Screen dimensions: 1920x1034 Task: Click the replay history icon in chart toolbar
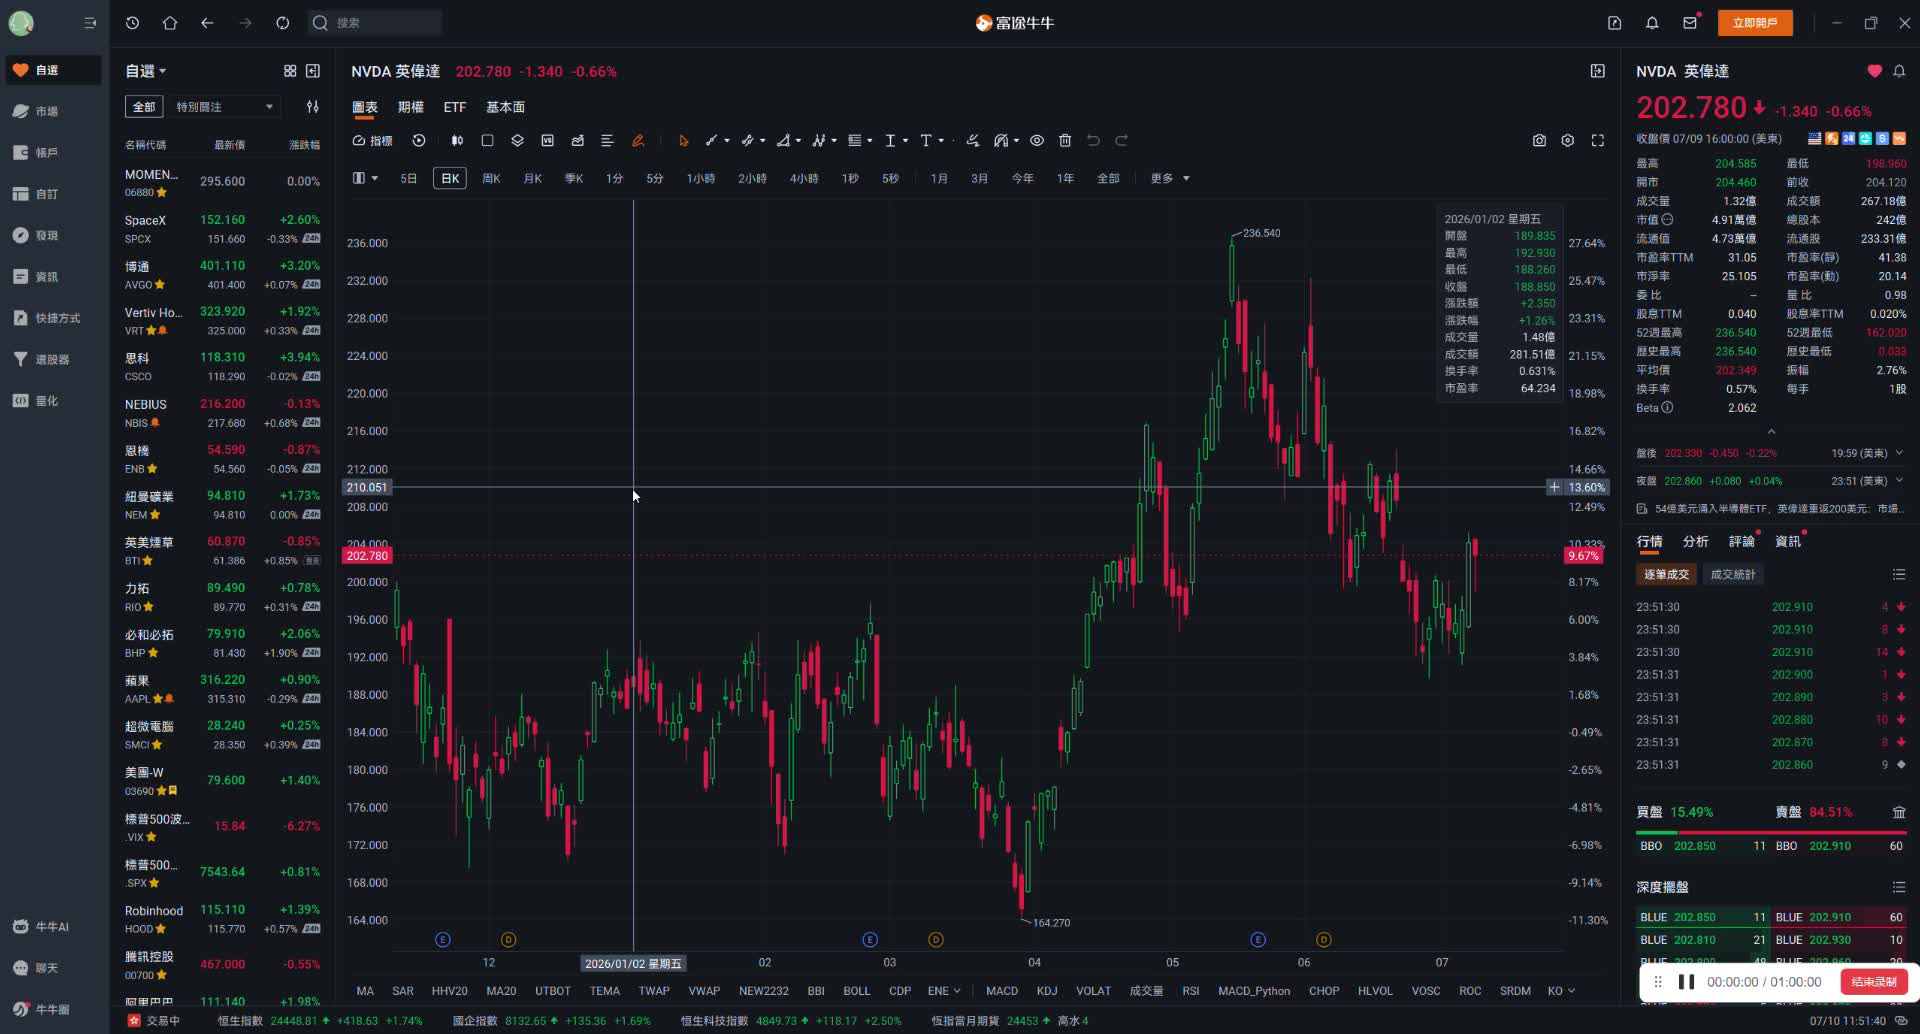tap(419, 141)
